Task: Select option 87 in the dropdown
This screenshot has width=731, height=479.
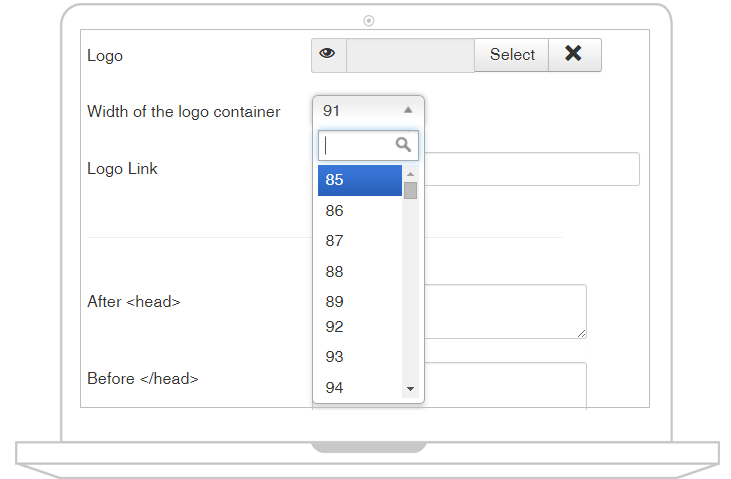Action: pos(359,241)
